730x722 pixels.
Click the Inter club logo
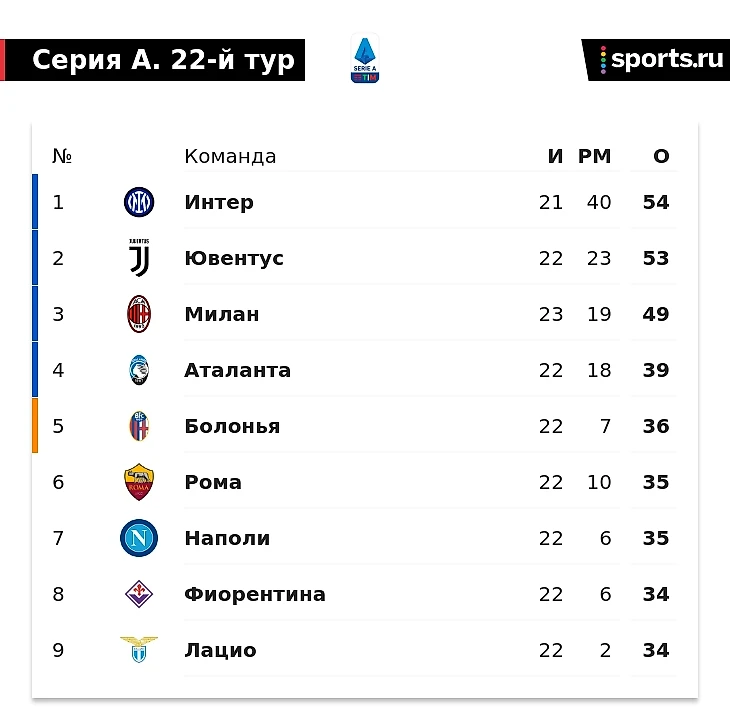pyautogui.click(x=139, y=202)
